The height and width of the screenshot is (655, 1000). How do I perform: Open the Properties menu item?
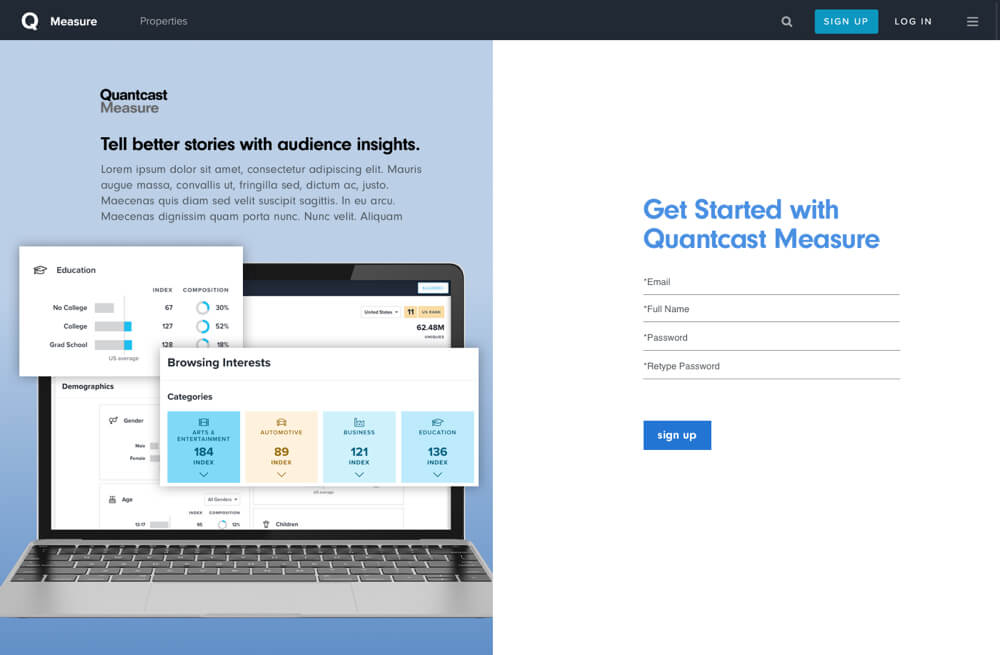click(x=163, y=21)
